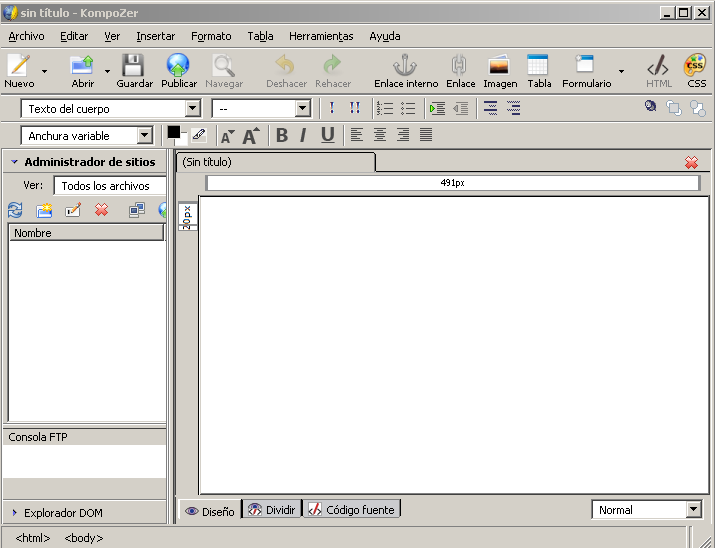Toggle bold formatting
Viewport: 715px width, 548px height.
pyautogui.click(x=282, y=135)
